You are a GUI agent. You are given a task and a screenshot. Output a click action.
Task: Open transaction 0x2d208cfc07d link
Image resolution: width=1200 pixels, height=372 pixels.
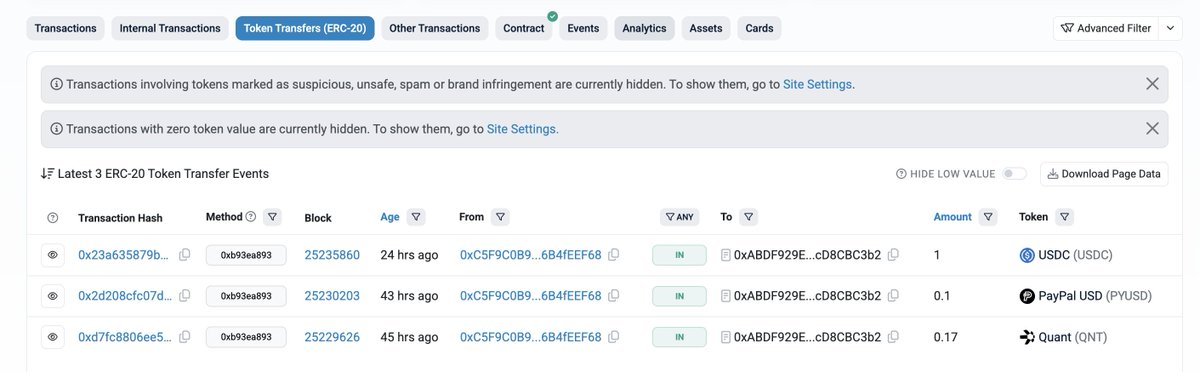125,296
